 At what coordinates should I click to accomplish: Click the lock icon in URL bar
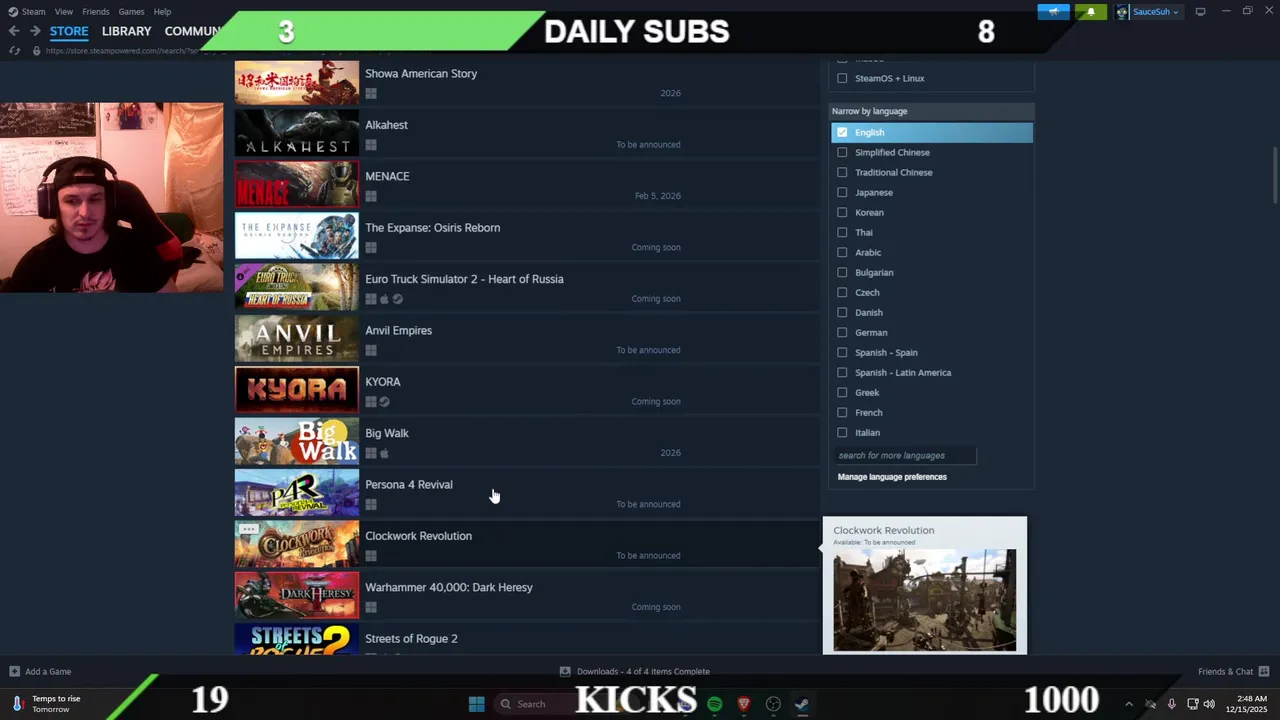point(37,50)
